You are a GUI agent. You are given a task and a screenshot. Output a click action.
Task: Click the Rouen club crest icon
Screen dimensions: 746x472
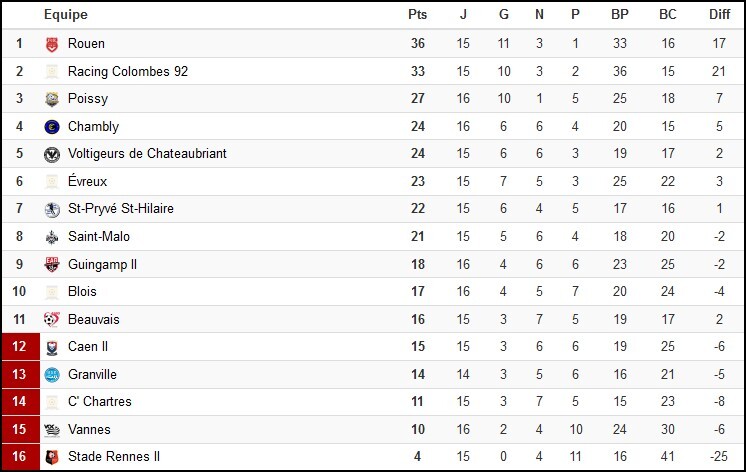(52, 44)
